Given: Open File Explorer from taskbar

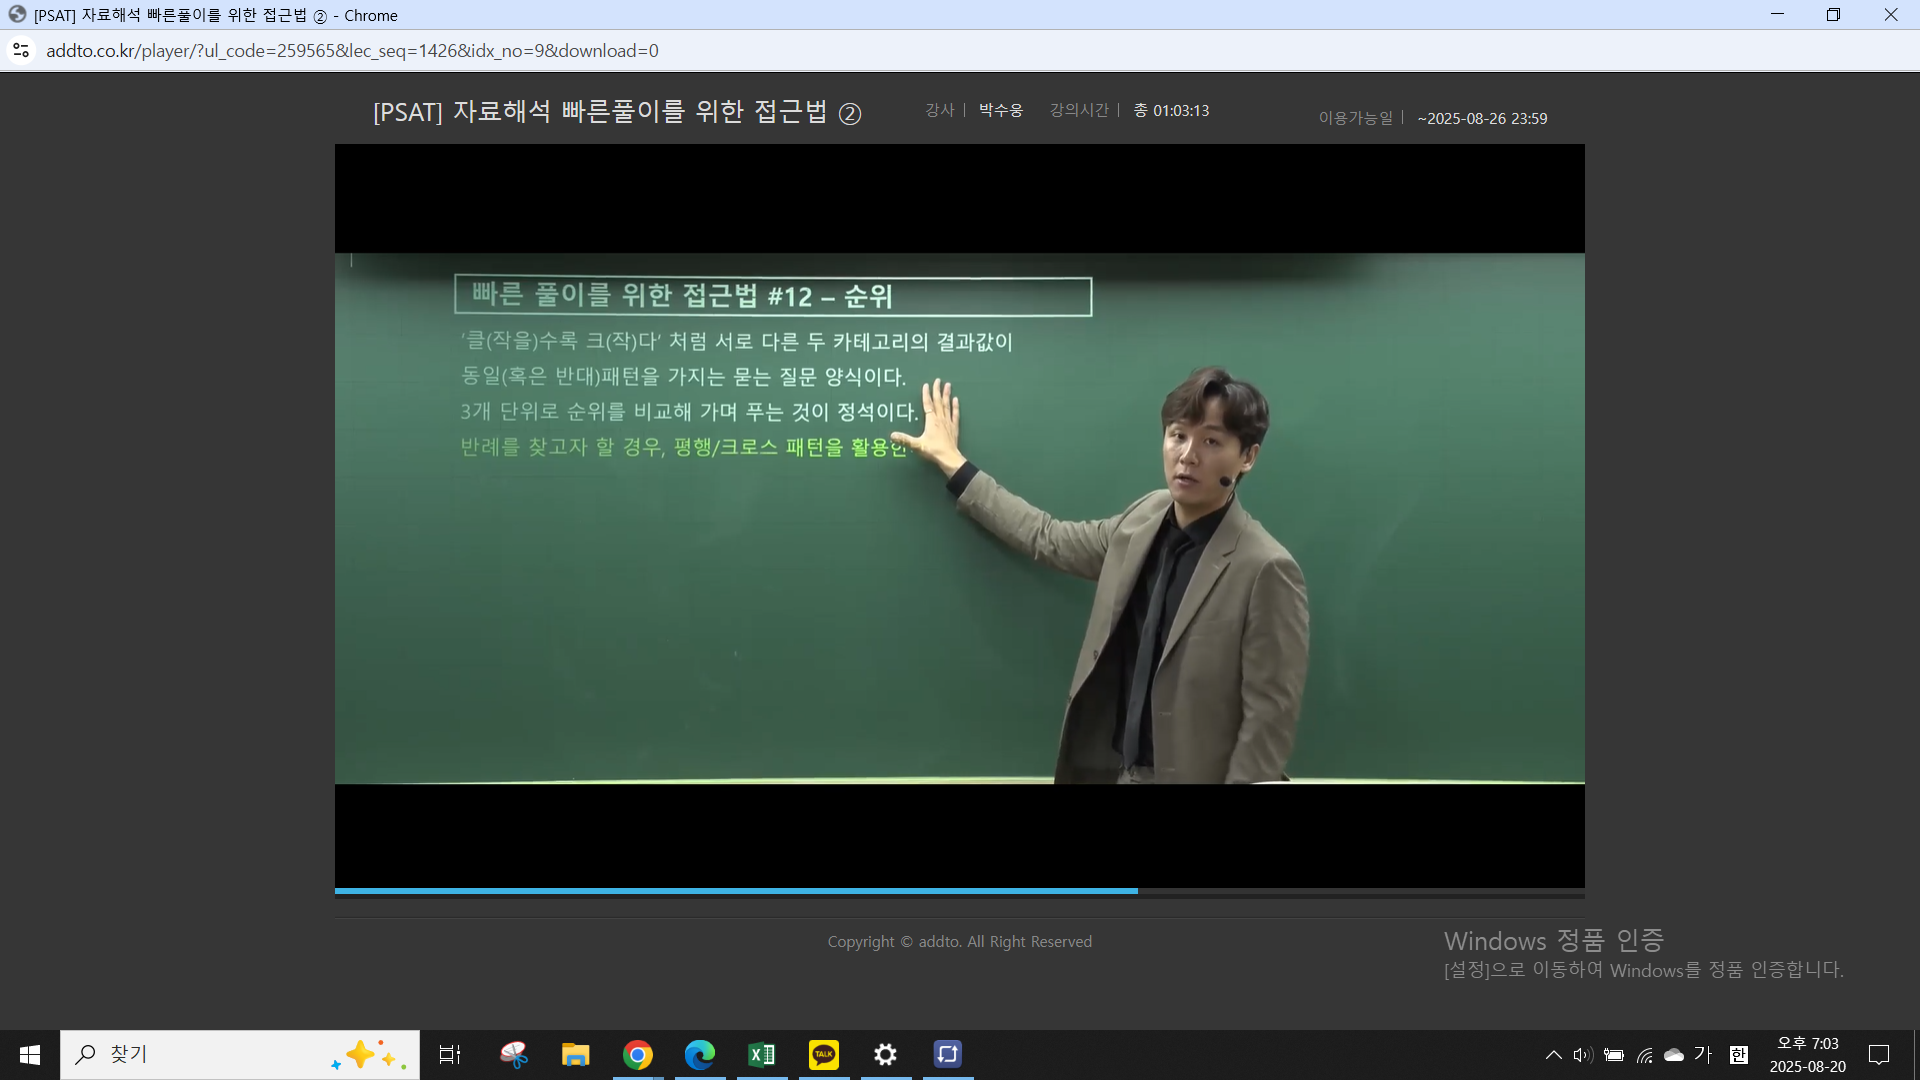Looking at the screenshot, I should [575, 1055].
